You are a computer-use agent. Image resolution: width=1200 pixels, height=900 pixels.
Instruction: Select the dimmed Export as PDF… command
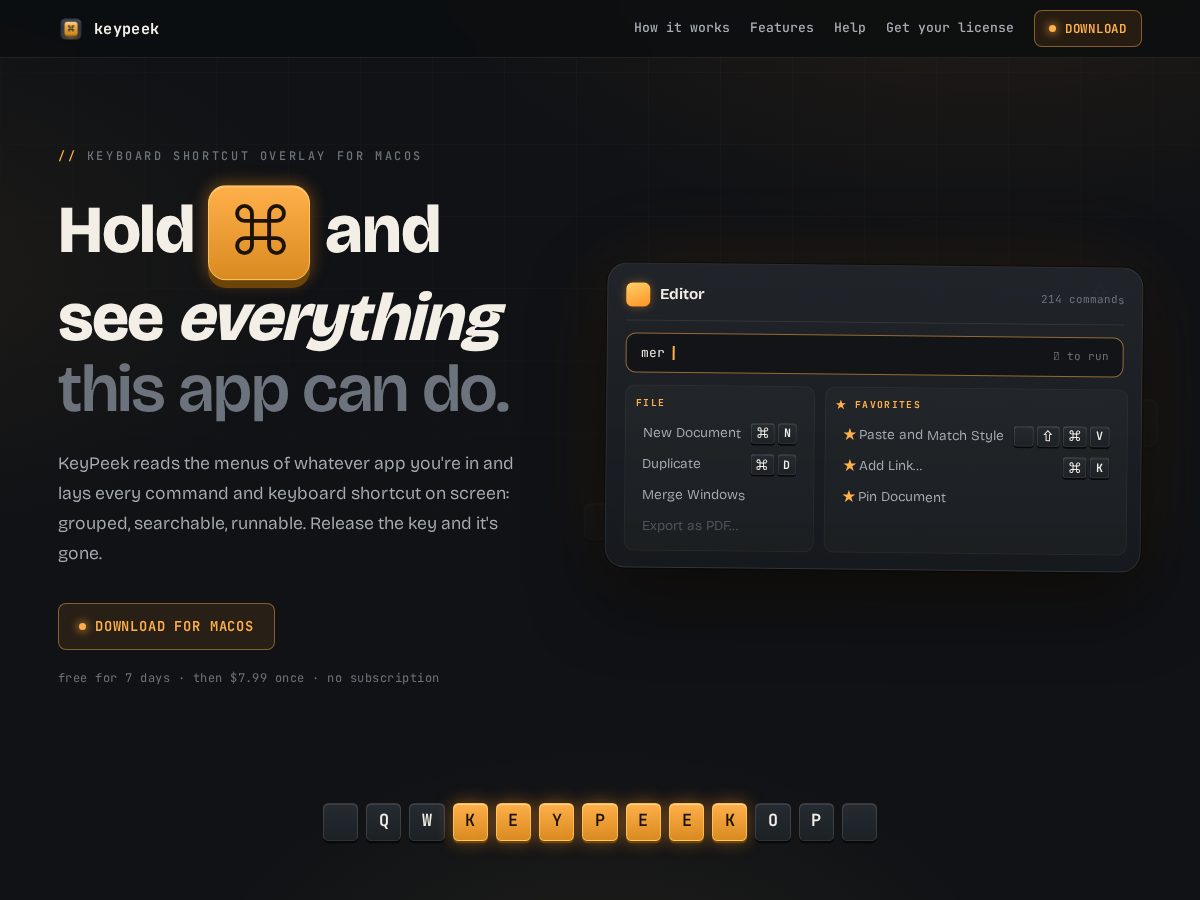690,526
